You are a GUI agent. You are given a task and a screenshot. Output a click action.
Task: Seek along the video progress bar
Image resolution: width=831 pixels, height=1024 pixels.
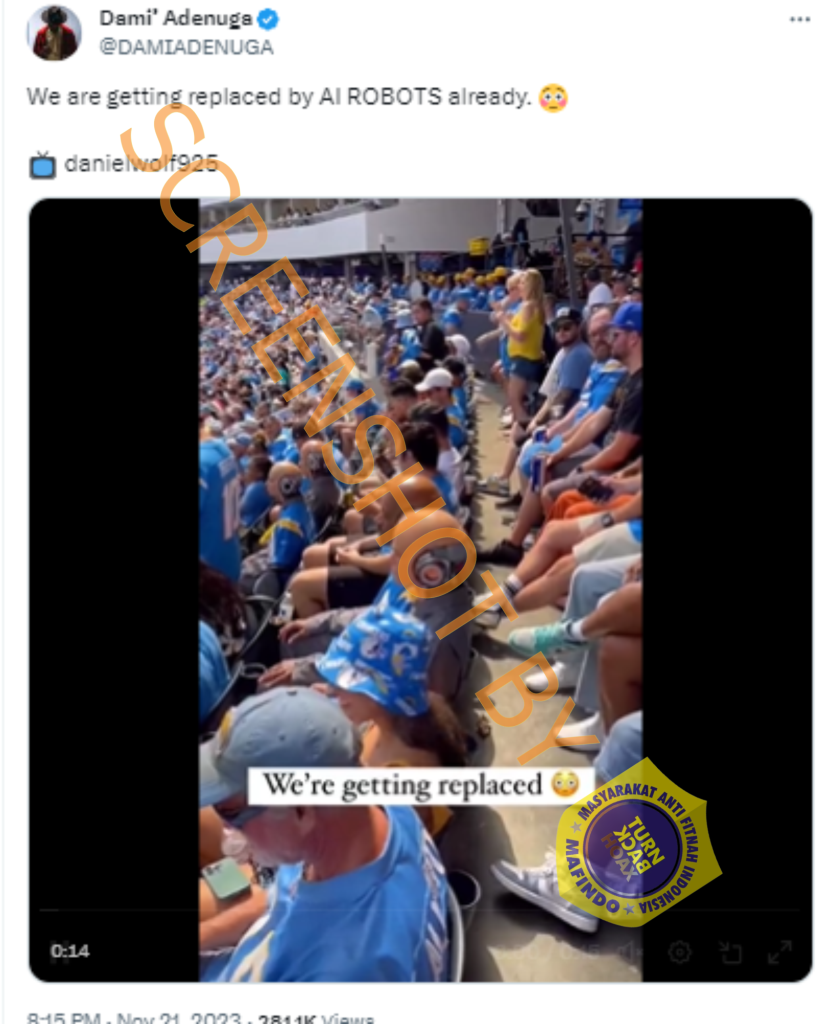pyautogui.click(x=420, y=909)
